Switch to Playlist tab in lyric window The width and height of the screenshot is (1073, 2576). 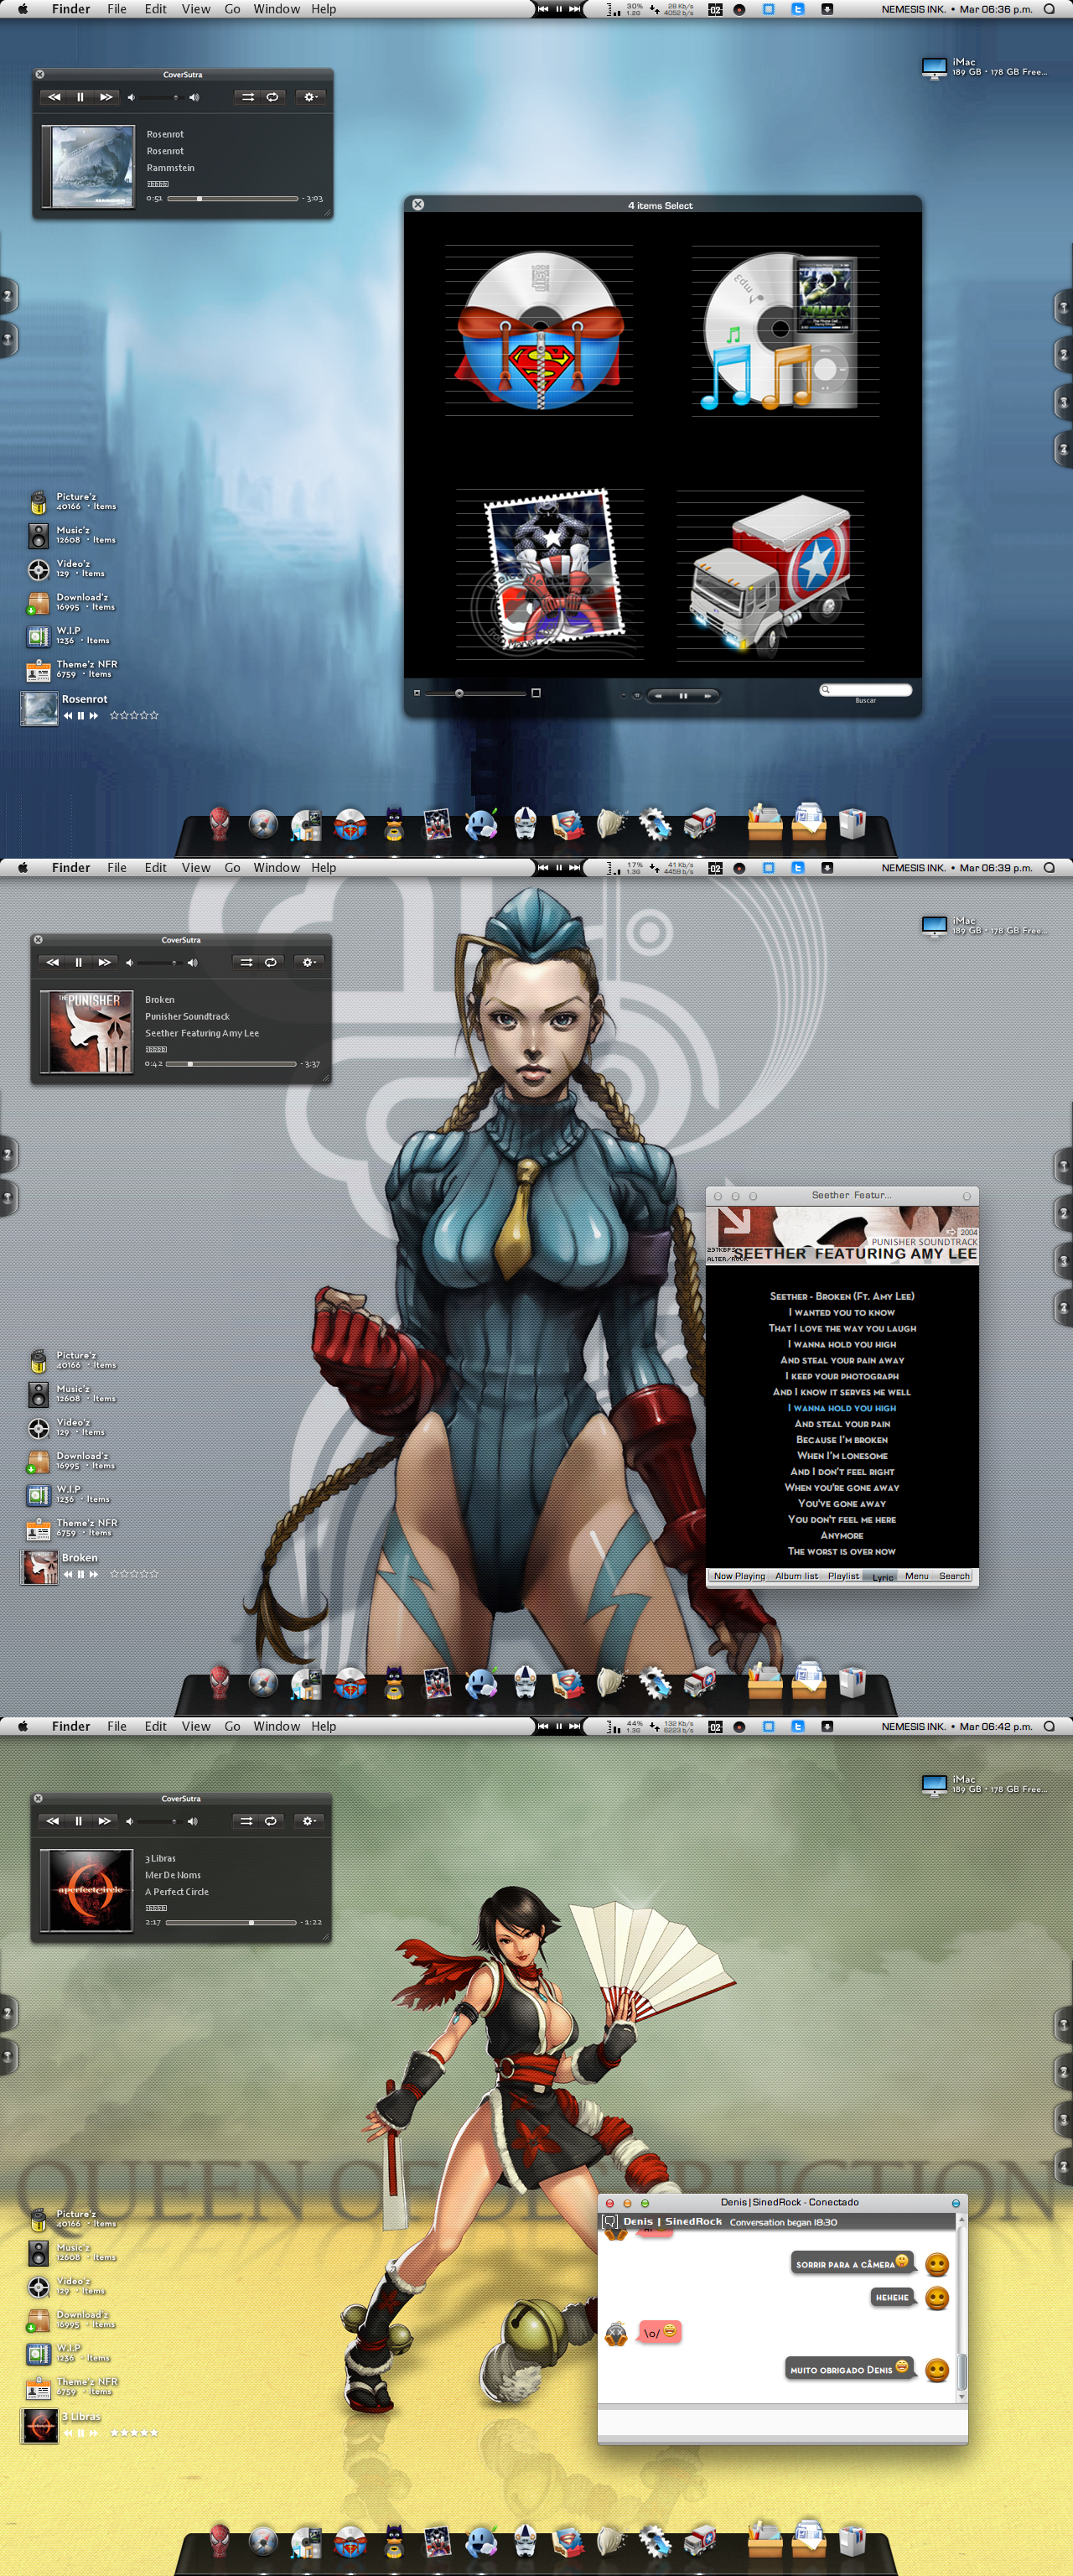(843, 1576)
